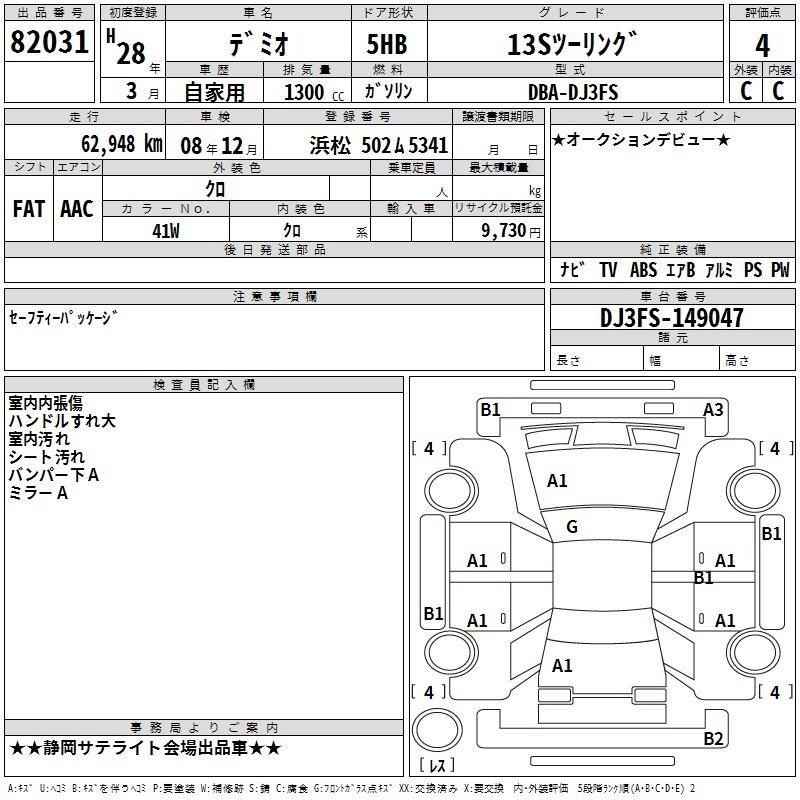The image size is (800, 800).
Task: Click the 静岡サテライト会場出品車 notice
Action: [146, 748]
